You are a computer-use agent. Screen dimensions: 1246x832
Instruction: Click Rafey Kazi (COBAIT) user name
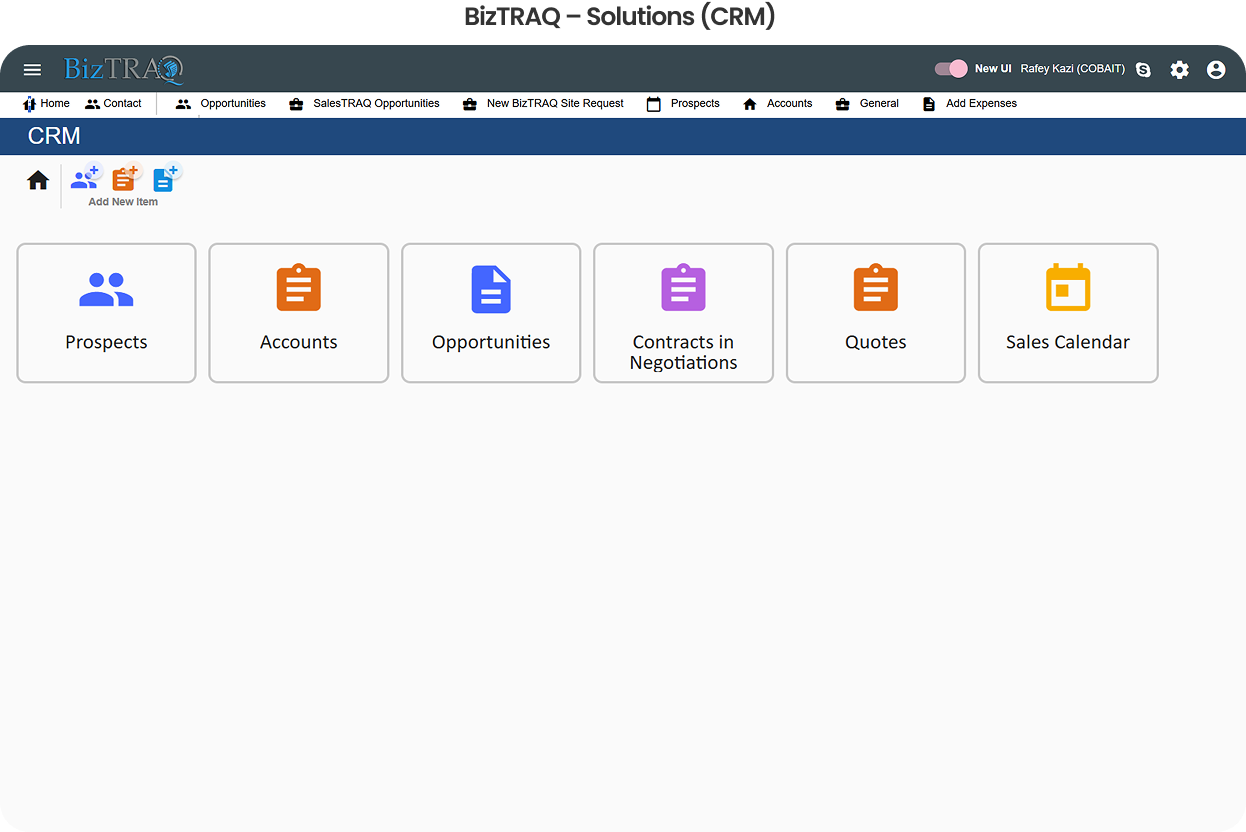[1072, 69]
